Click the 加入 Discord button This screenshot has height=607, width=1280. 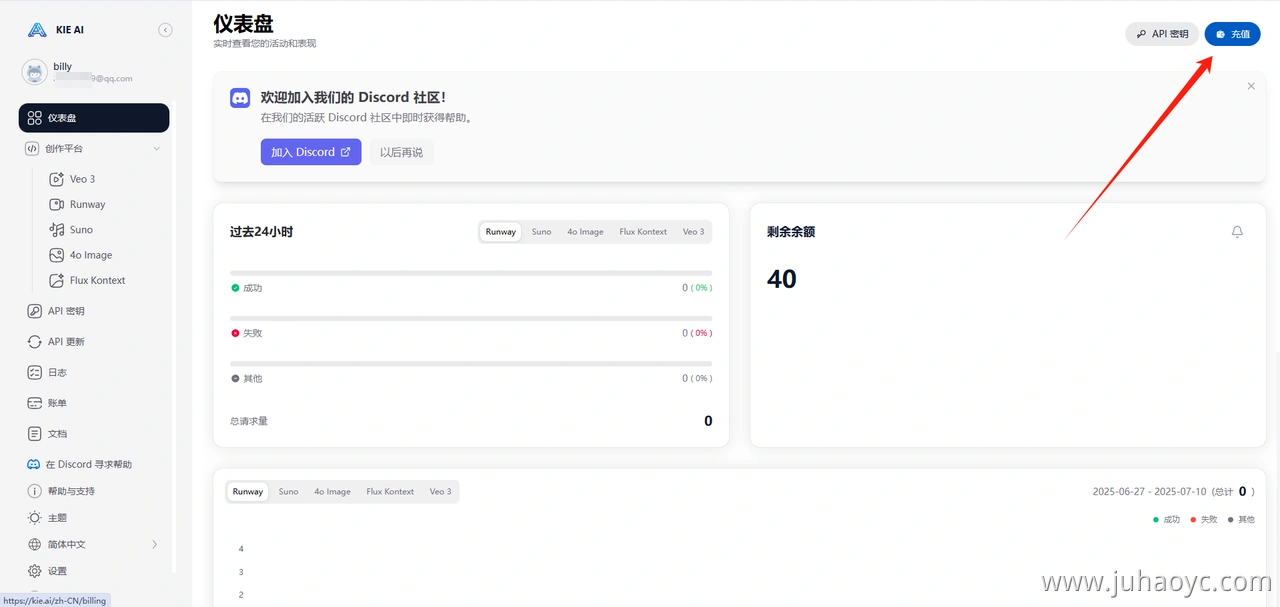pos(311,152)
